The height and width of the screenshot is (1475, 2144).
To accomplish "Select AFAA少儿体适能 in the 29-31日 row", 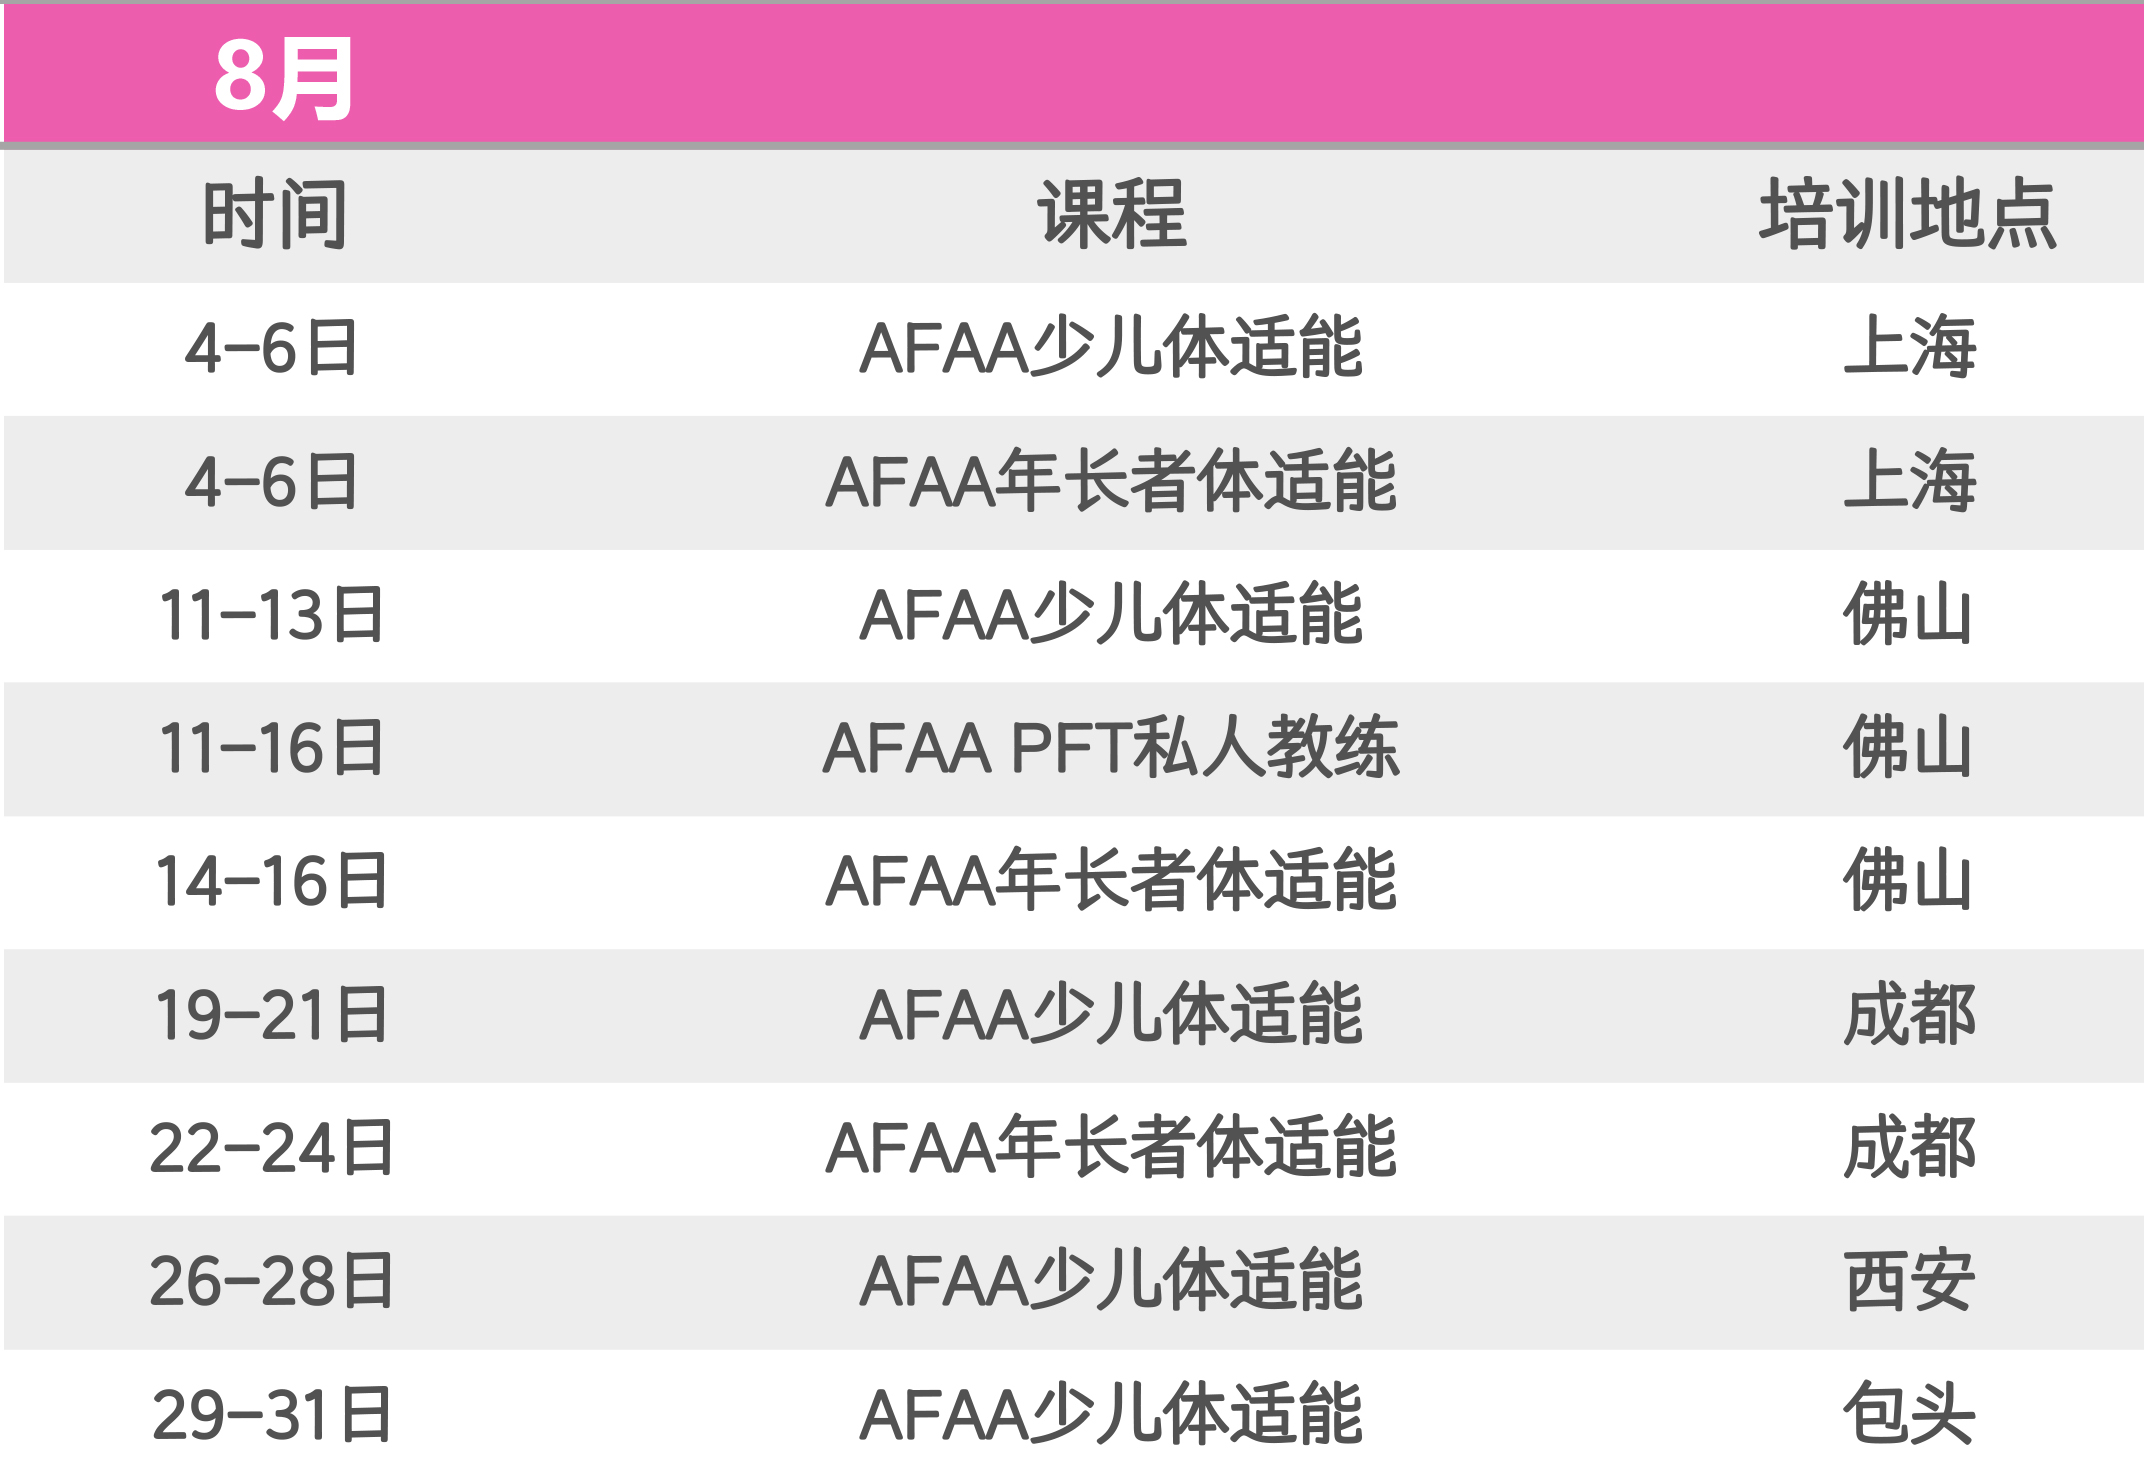I will pos(1111,1415).
